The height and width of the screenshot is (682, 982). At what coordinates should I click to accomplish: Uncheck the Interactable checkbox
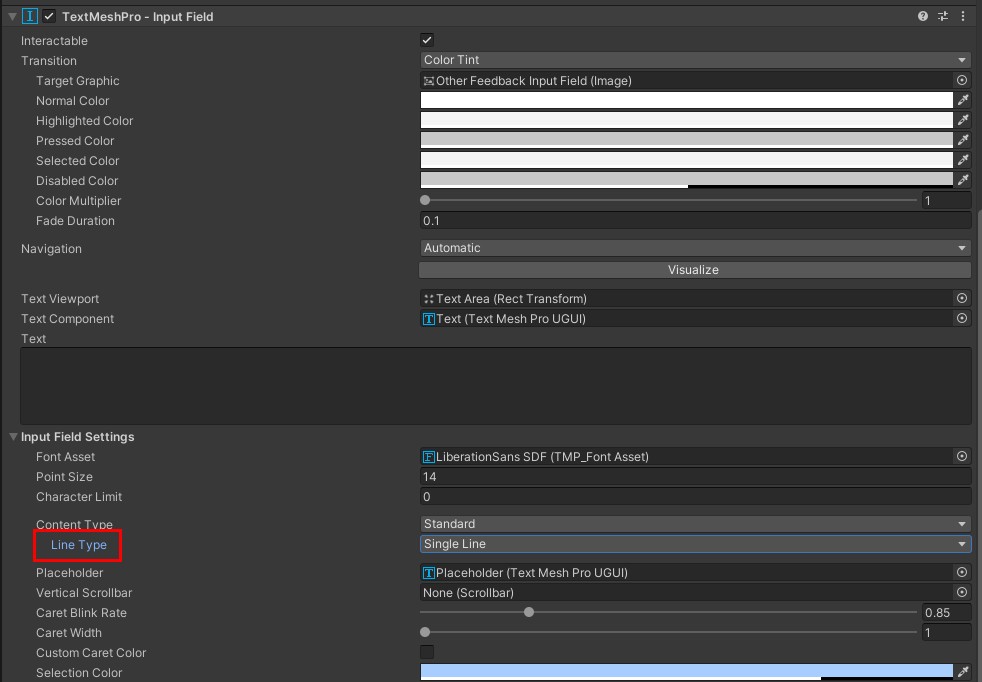pos(427,40)
